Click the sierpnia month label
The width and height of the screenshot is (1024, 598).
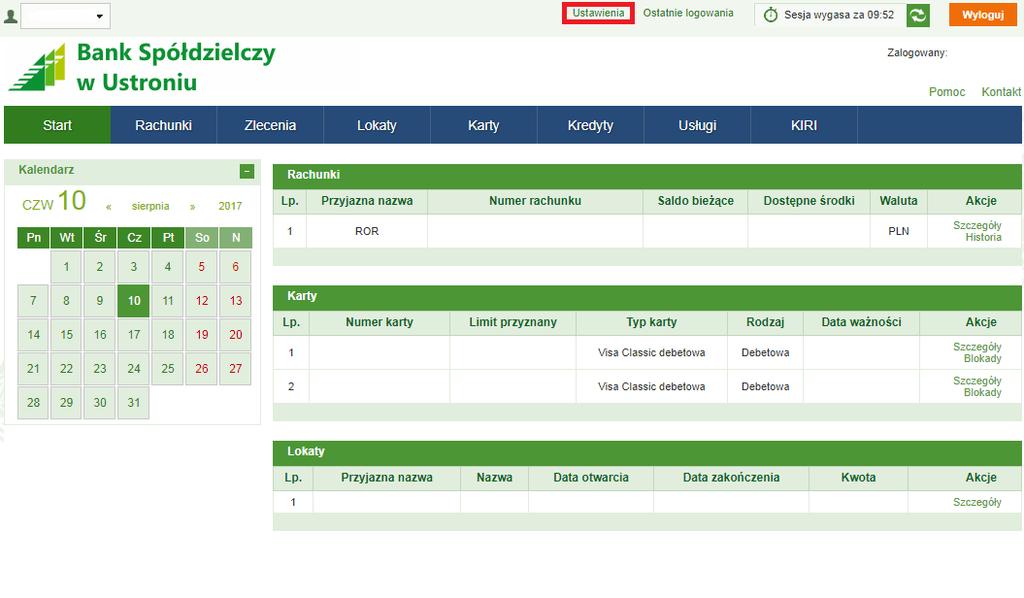click(150, 206)
